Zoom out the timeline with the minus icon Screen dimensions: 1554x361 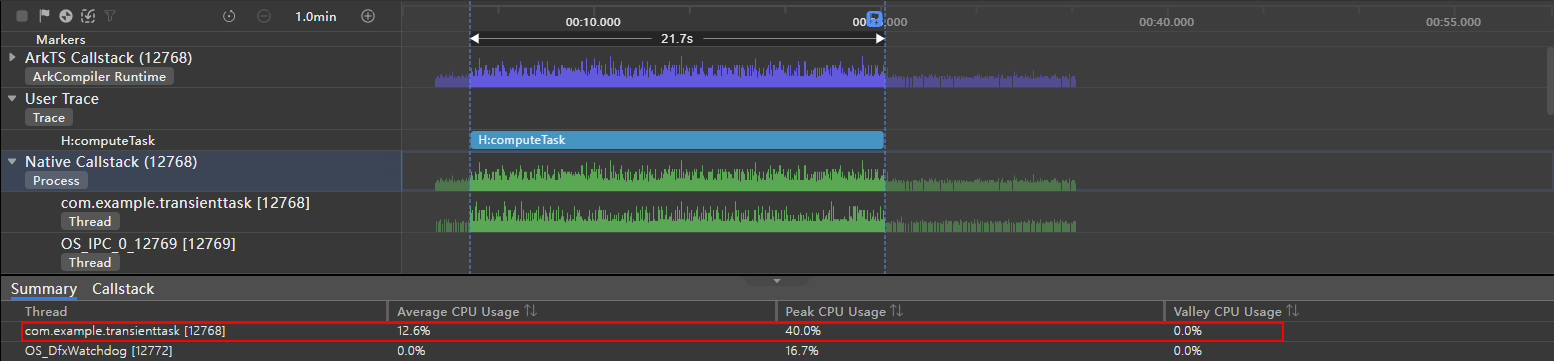[263, 16]
